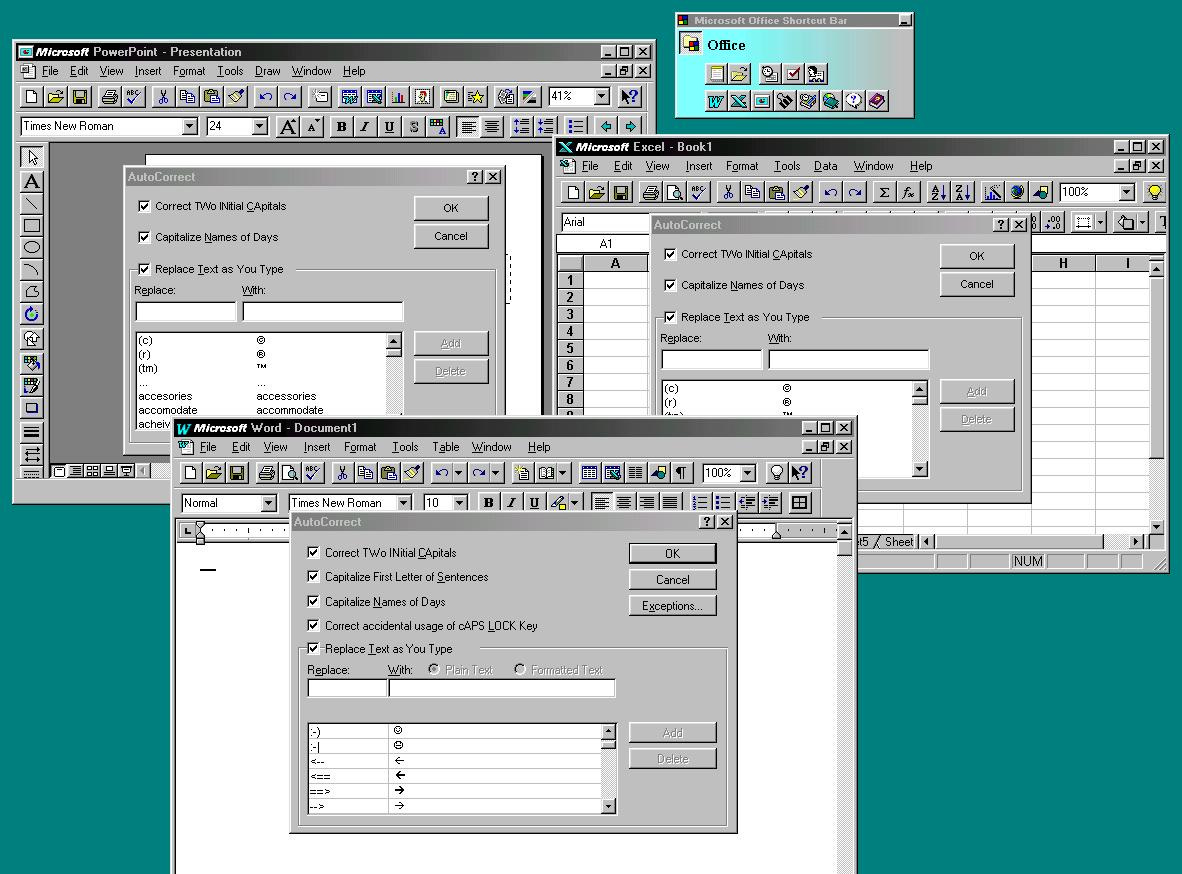The width and height of the screenshot is (1182, 874).
Task: Click Print Preview icon in Excel toolbar
Action: tap(675, 192)
